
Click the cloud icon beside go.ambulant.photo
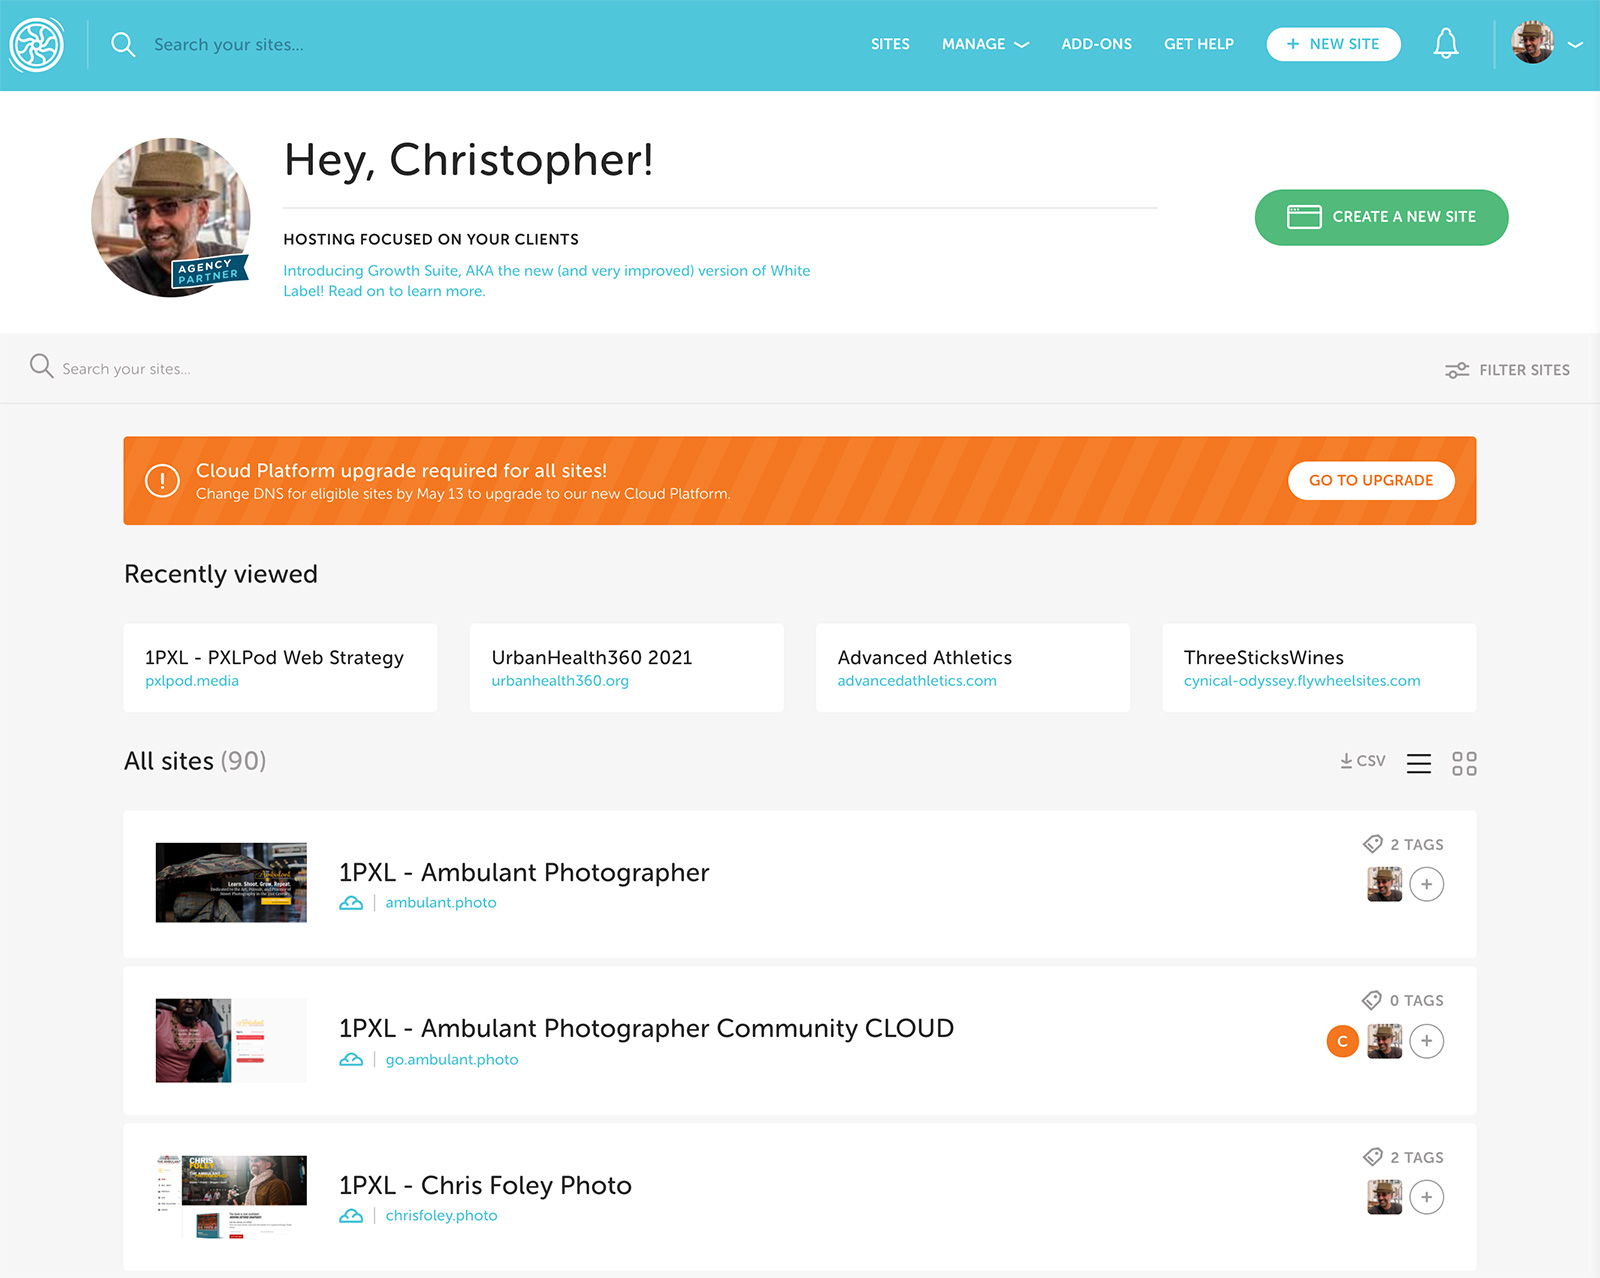click(x=351, y=1059)
